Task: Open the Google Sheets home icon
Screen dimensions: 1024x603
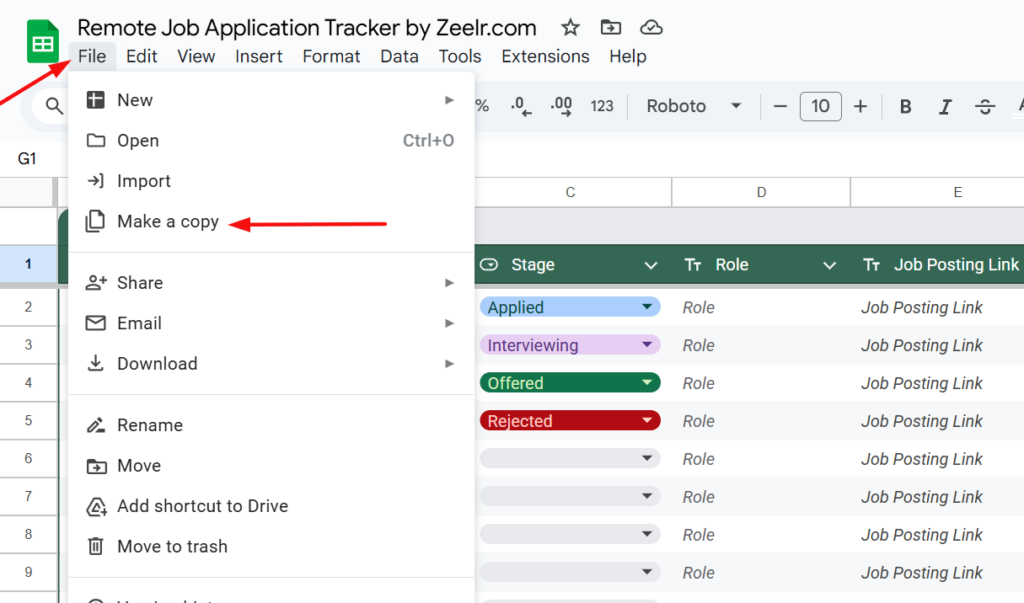Action: click(43, 42)
